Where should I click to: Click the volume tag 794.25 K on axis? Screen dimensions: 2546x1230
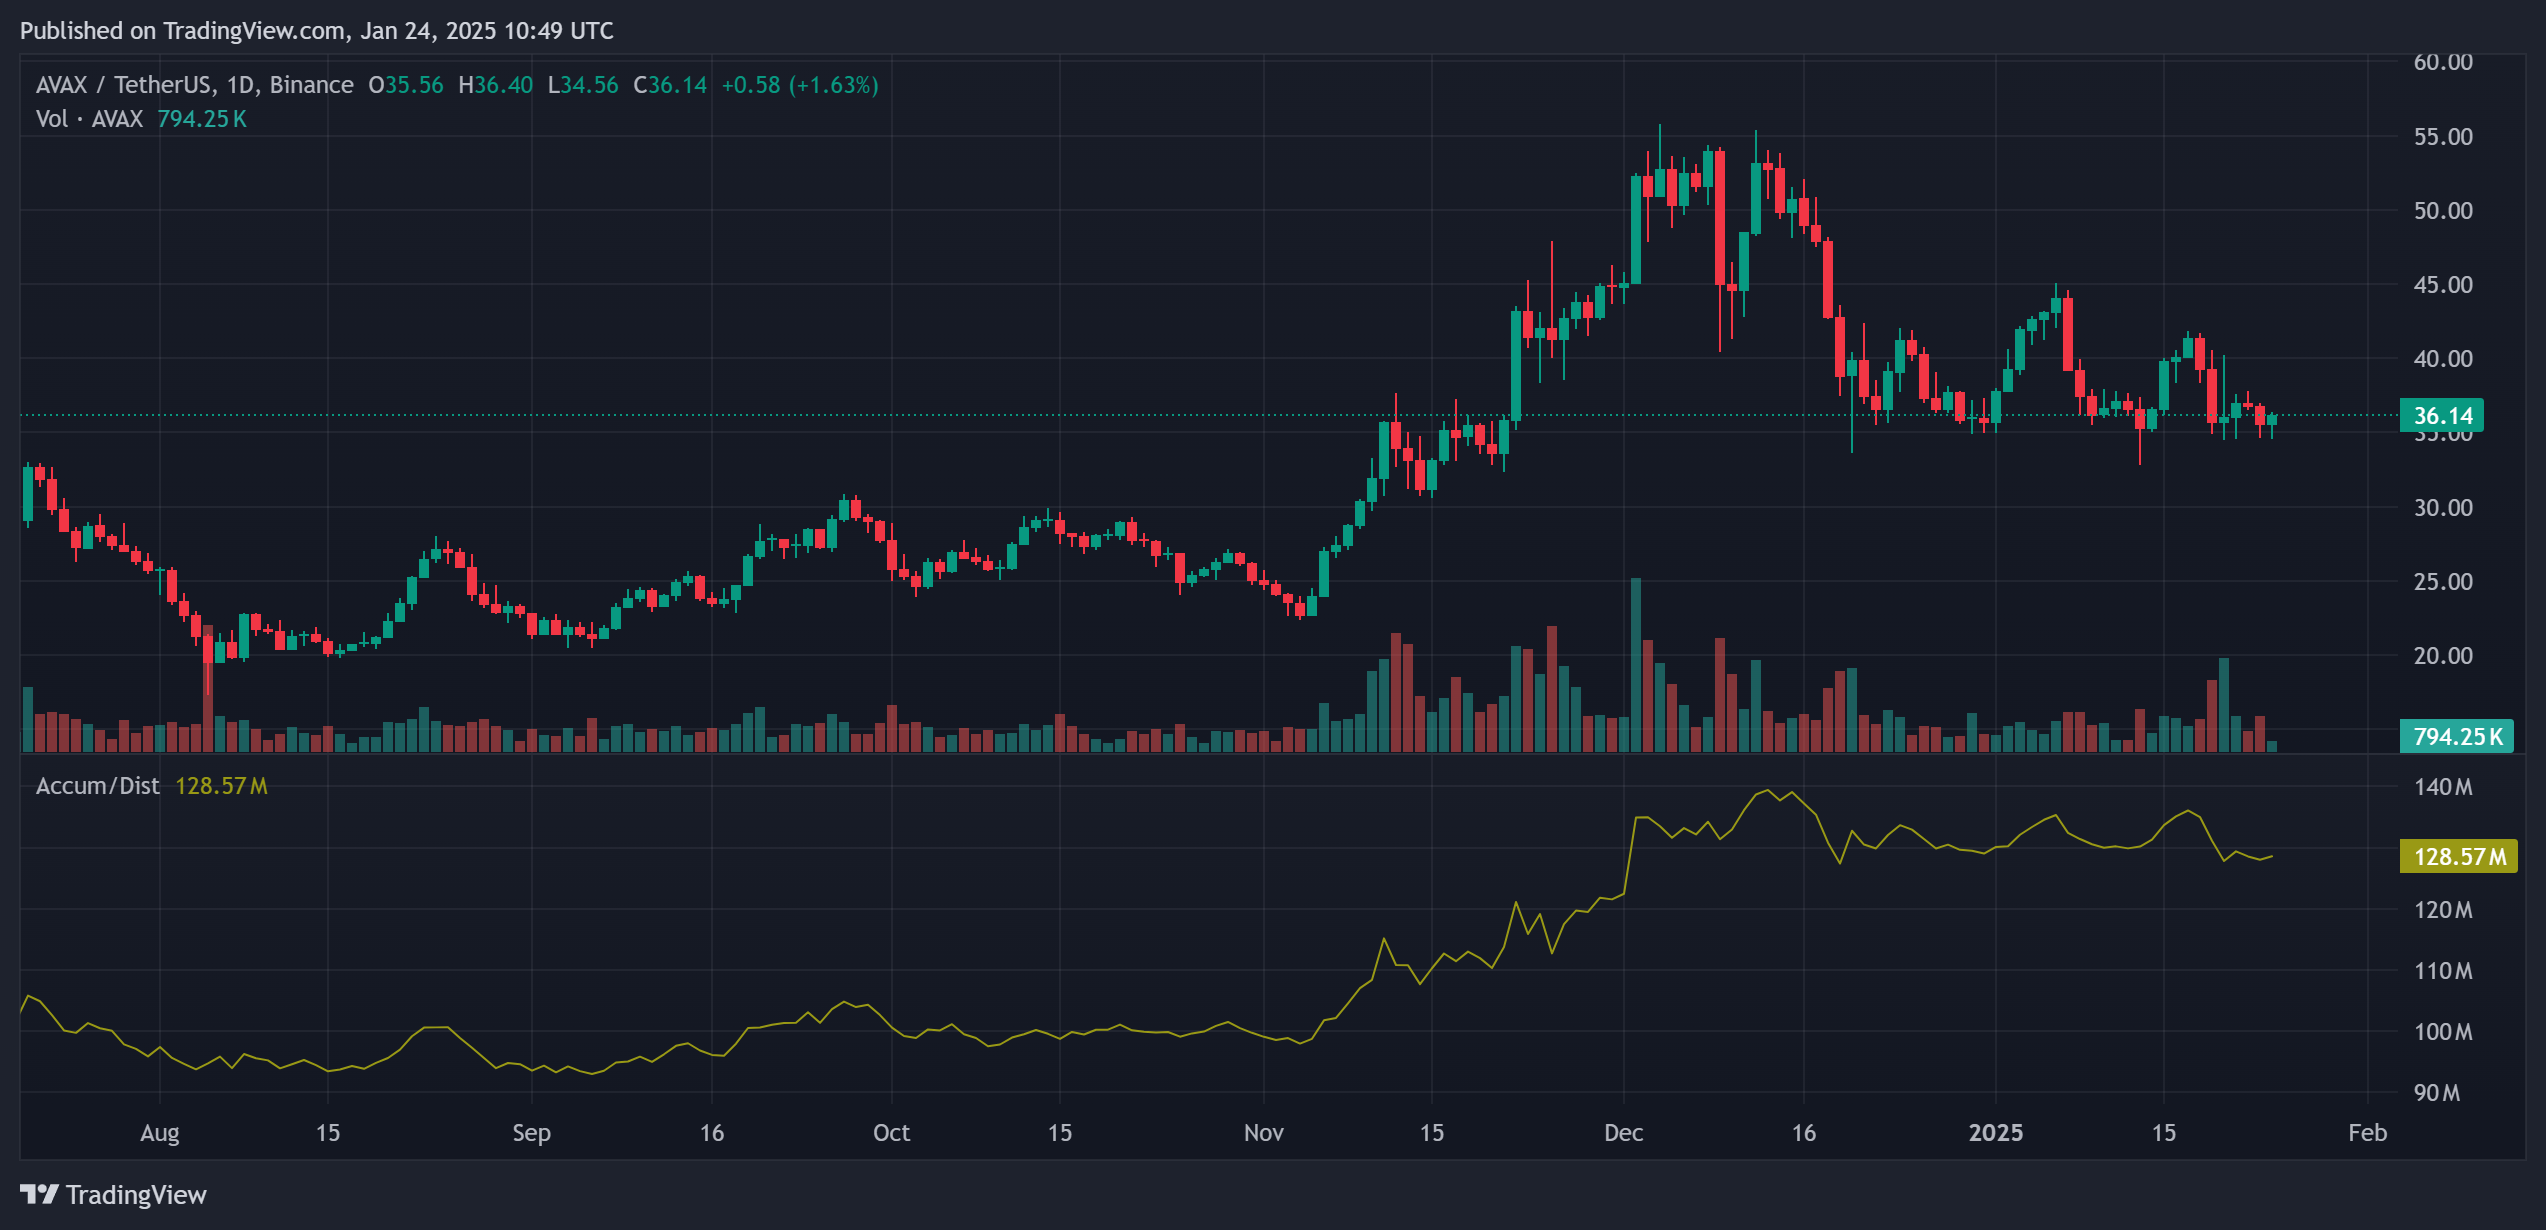pos(2457,736)
